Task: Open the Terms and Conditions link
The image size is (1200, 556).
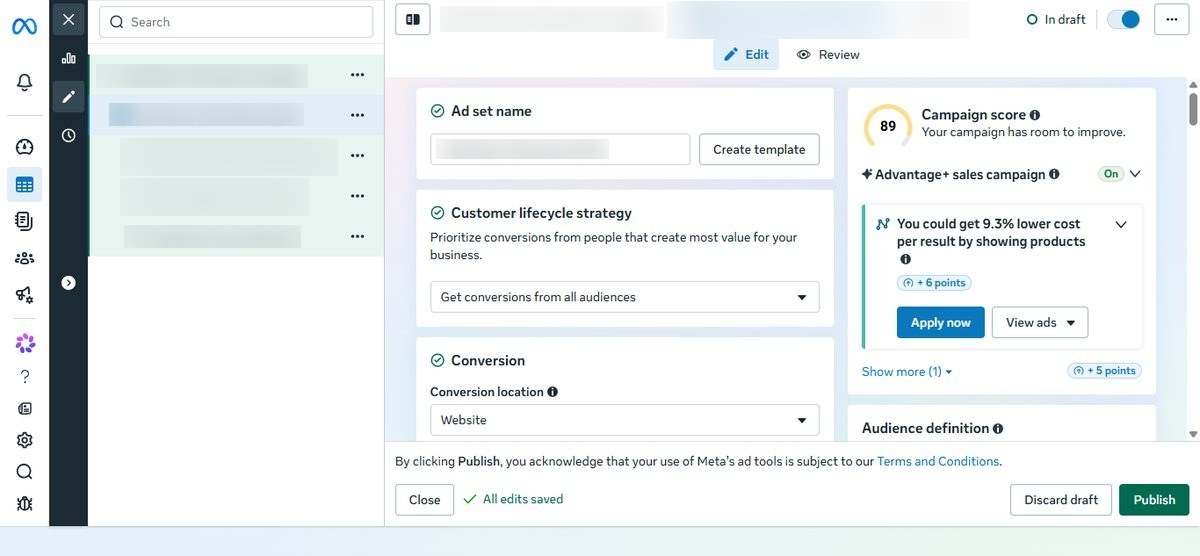Action: click(938, 462)
